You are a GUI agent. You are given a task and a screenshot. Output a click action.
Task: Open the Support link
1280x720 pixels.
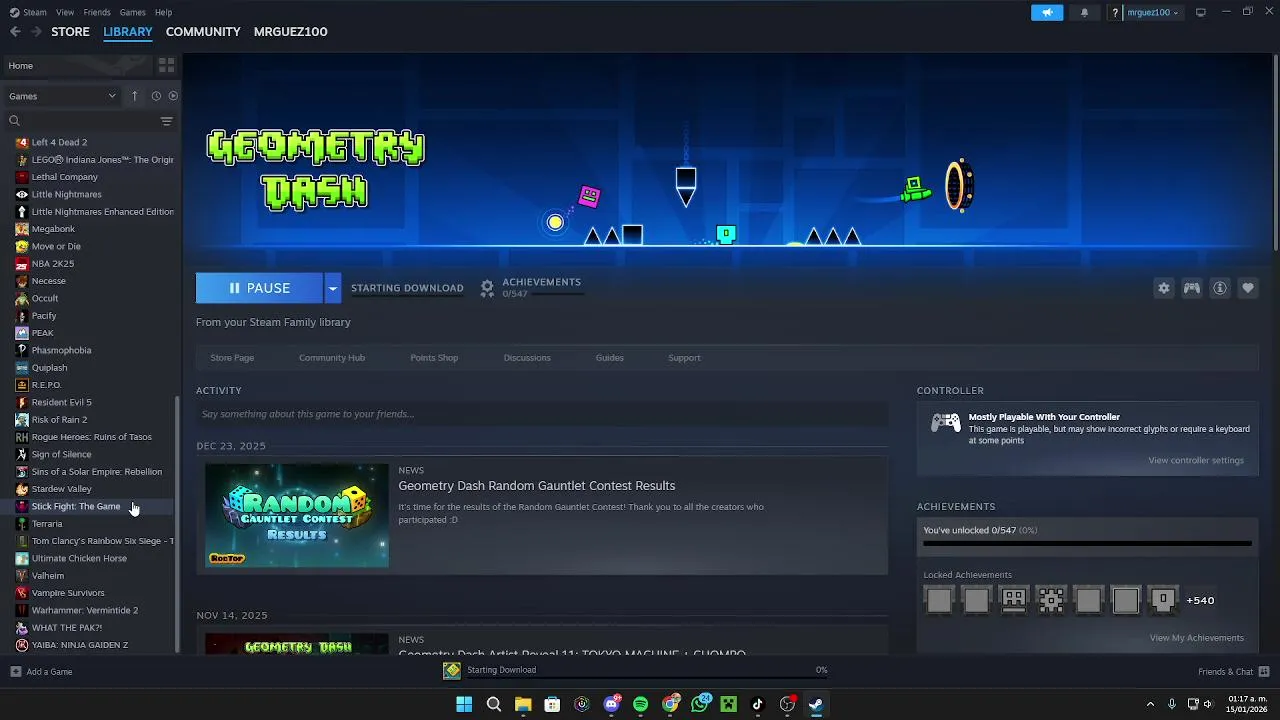tap(684, 357)
